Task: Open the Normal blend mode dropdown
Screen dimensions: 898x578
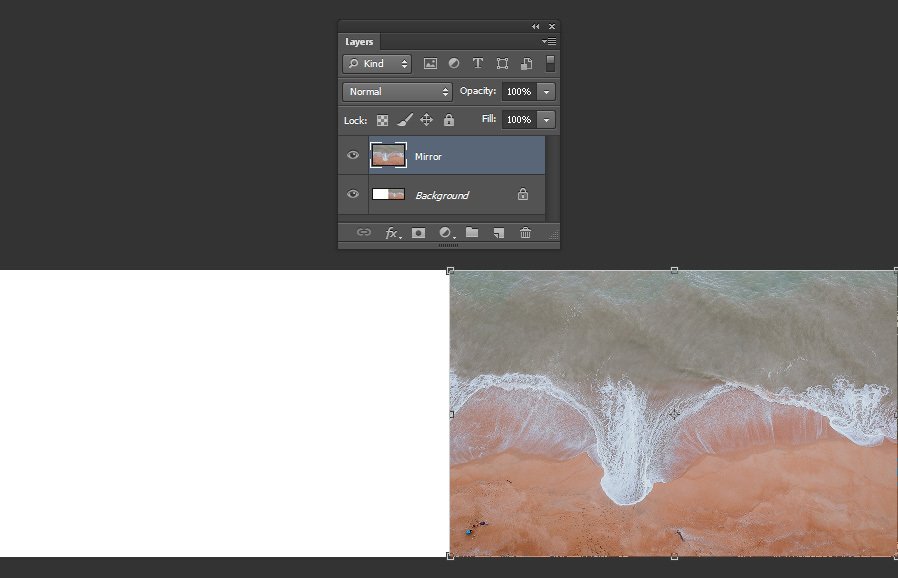Action: point(397,92)
